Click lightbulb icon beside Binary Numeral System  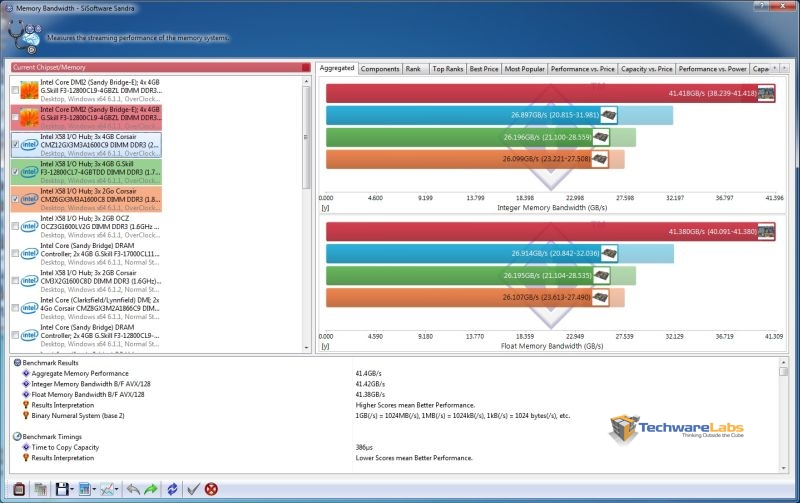tap(26, 416)
